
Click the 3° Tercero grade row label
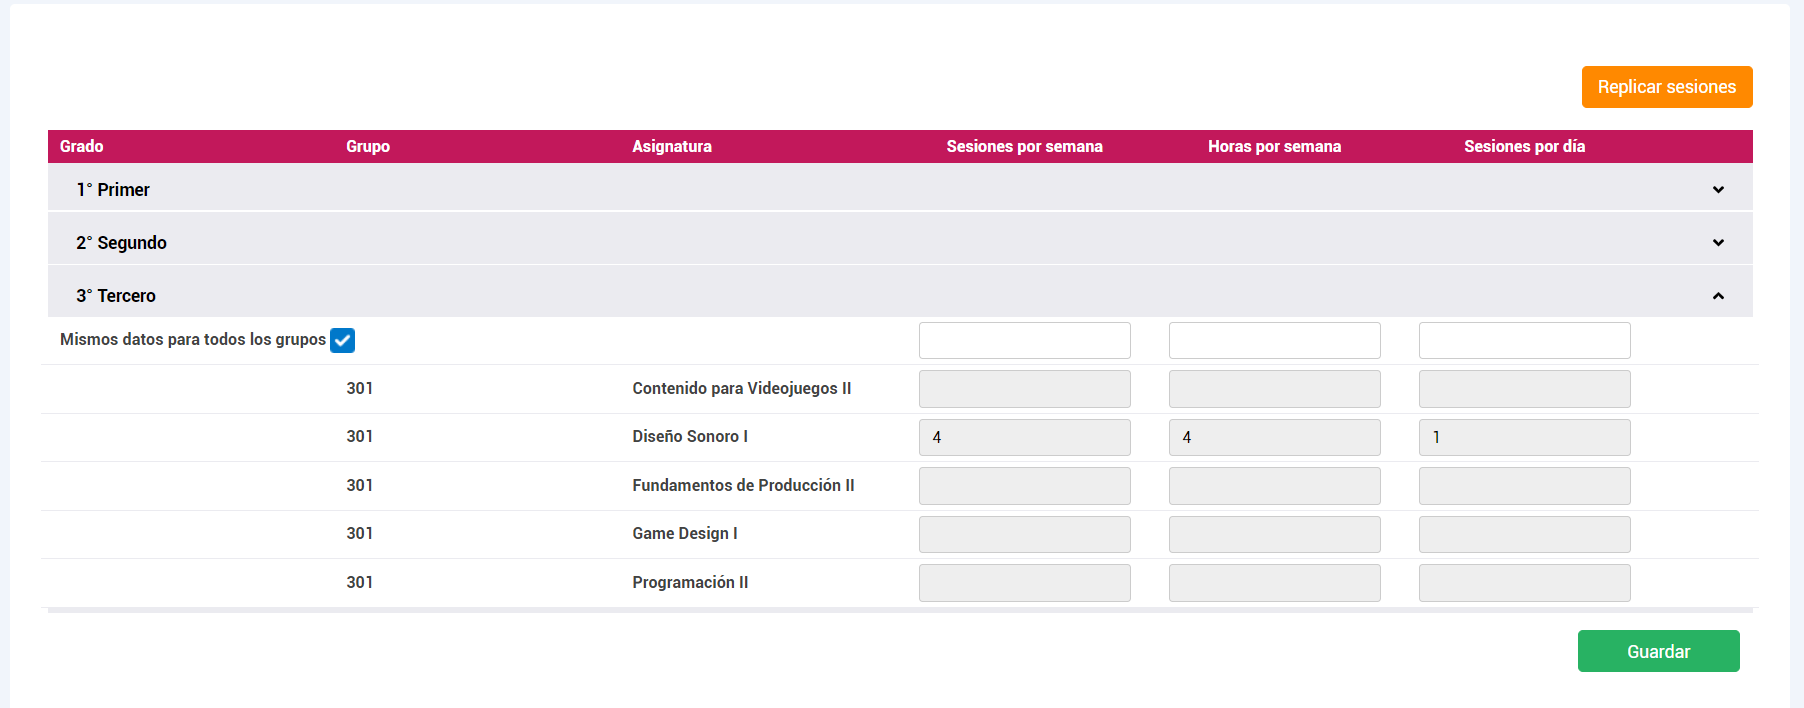pyautogui.click(x=116, y=296)
